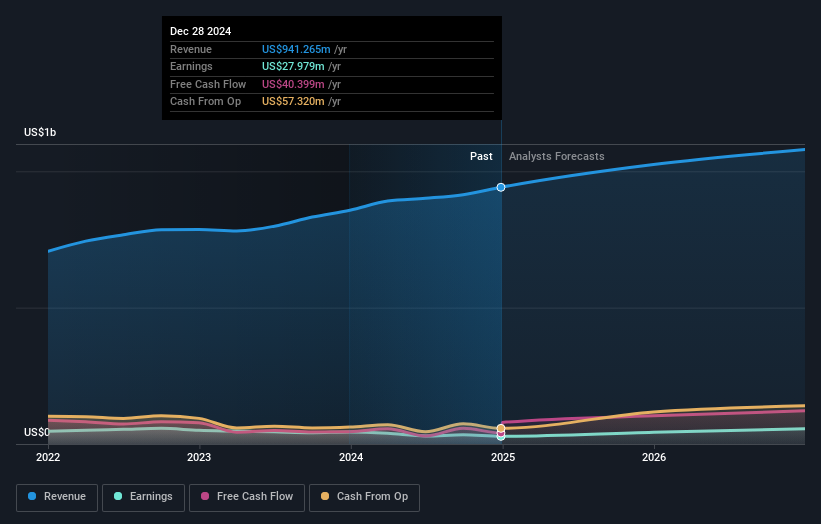This screenshot has height=524, width=821.
Task: Click the Revenue row label in tooltip
Action: (x=191, y=49)
